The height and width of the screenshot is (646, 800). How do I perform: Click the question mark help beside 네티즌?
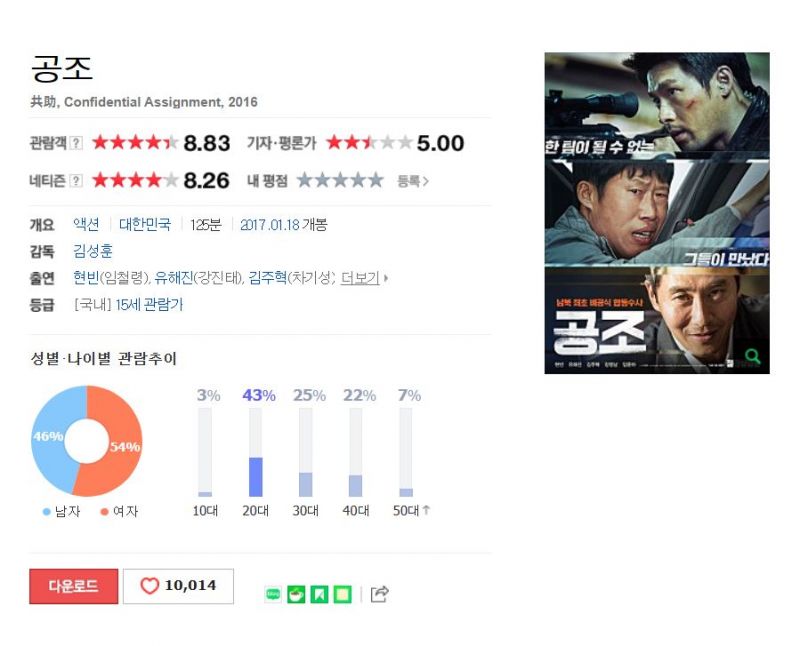(76, 181)
